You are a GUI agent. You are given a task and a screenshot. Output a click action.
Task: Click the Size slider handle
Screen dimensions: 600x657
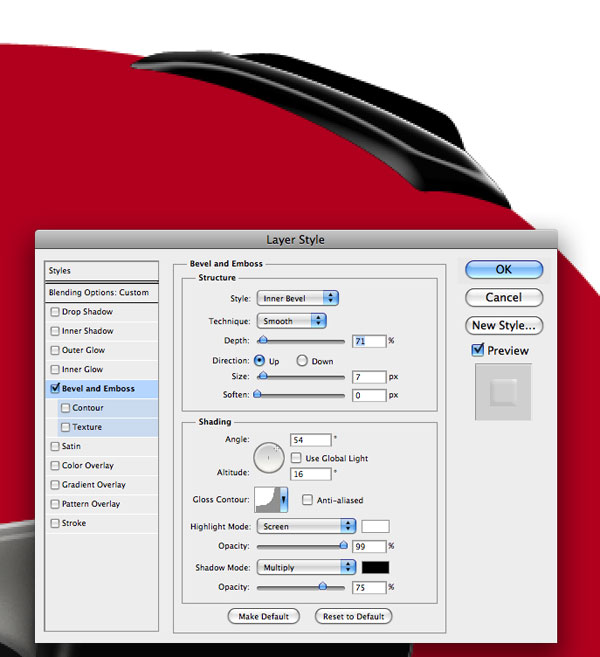pos(263,375)
